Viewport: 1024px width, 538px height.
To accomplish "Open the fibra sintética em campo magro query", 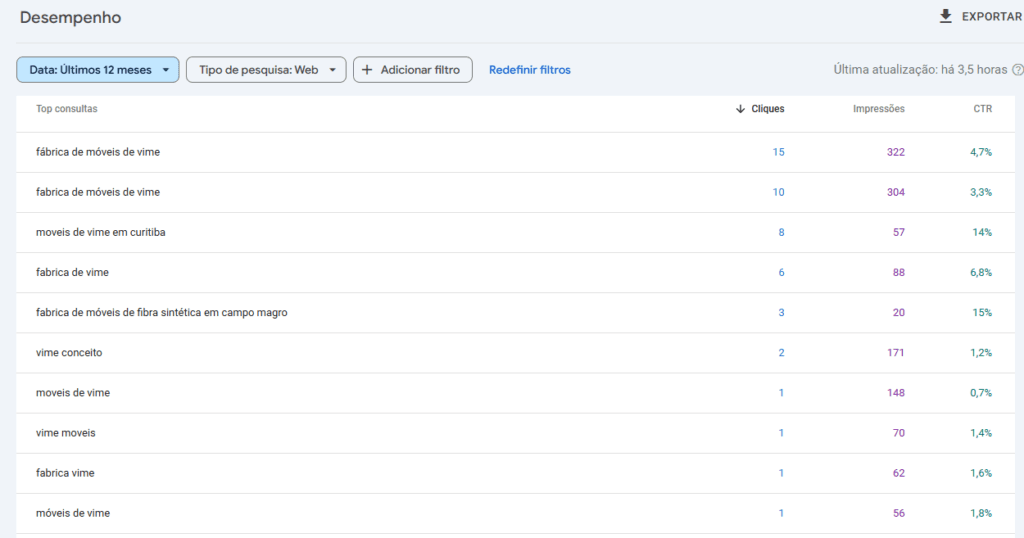I will pos(161,312).
